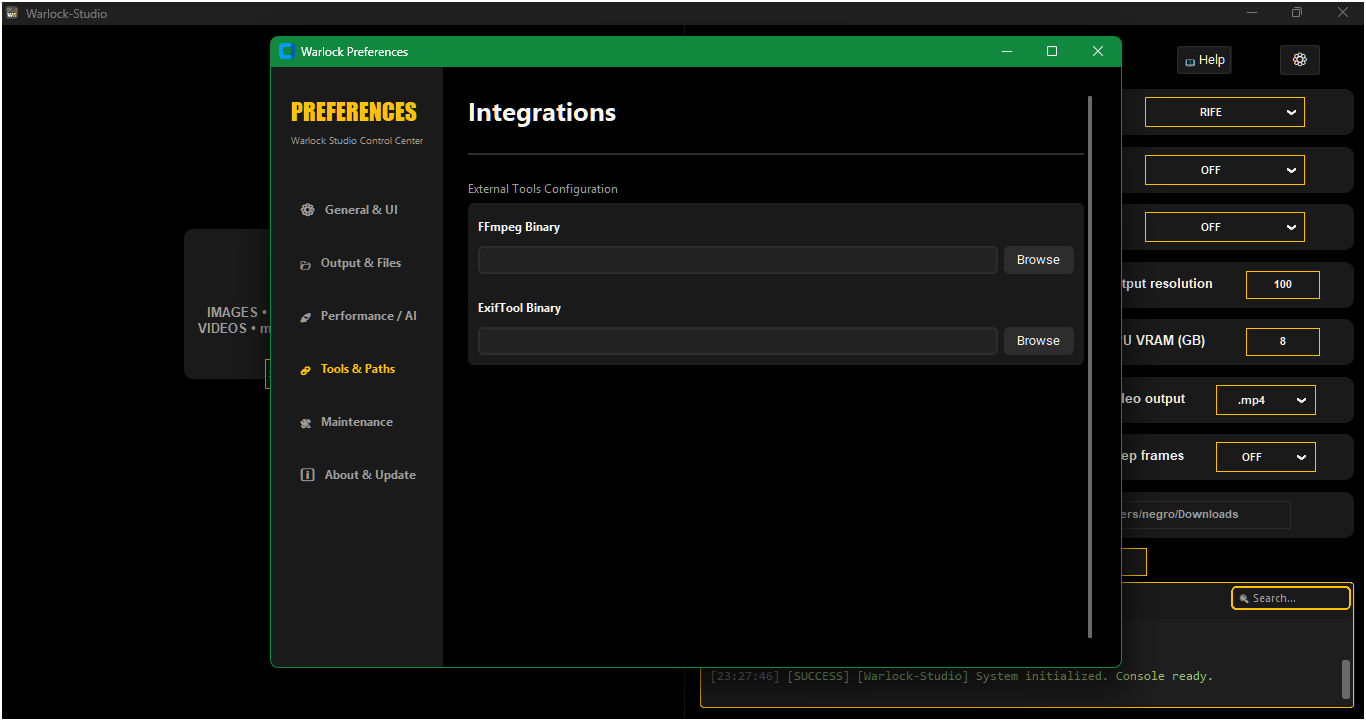Select the Tools & Paths section

tap(348, 369)
